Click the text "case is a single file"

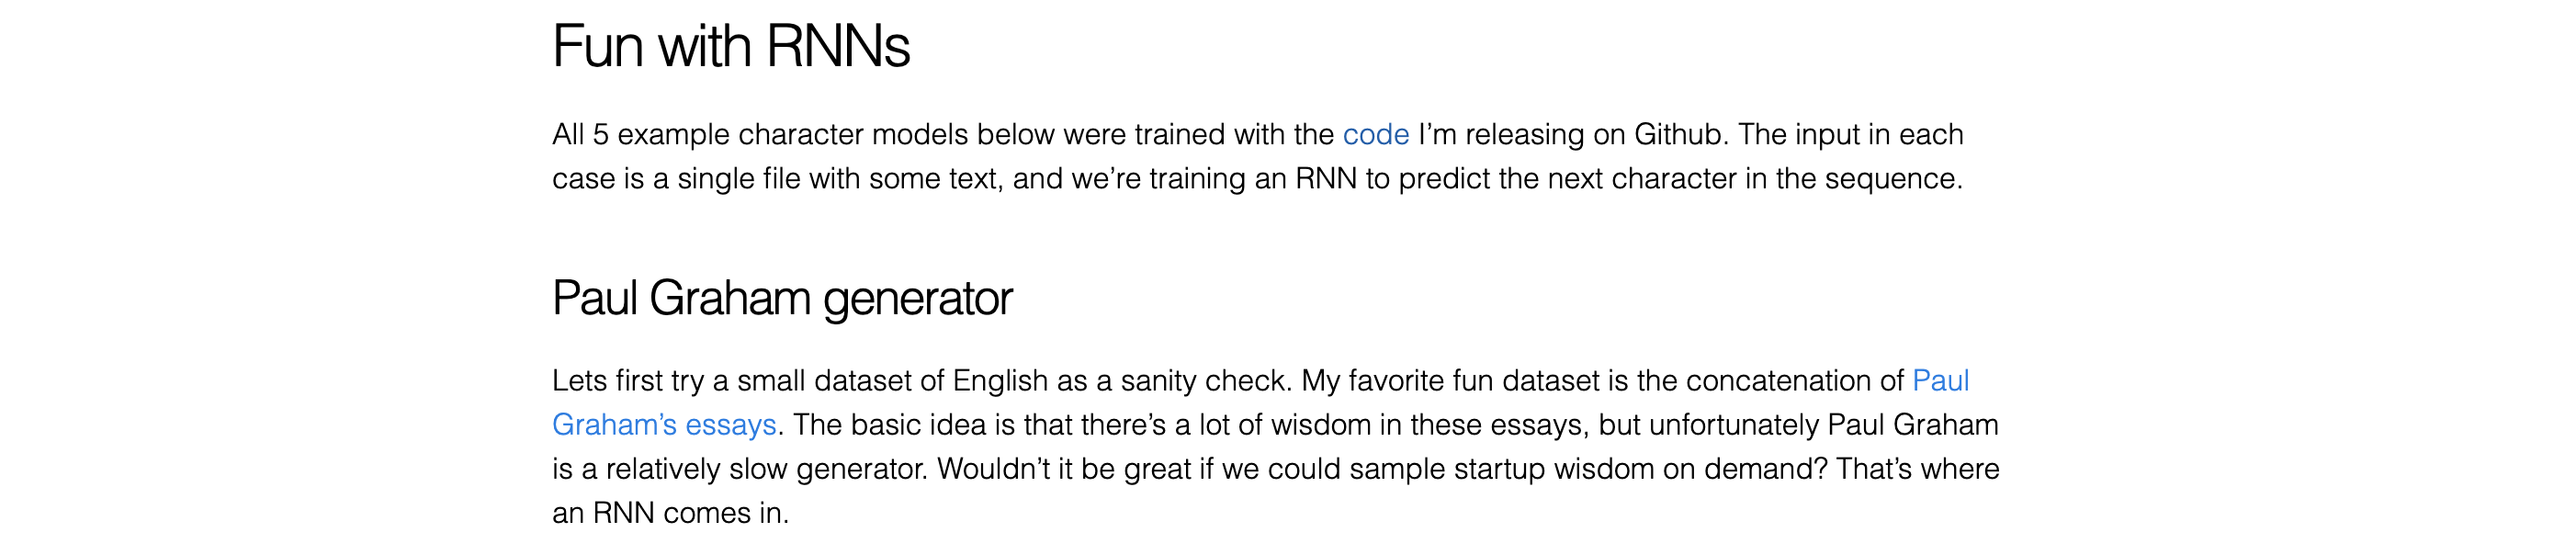pos(676,178)
